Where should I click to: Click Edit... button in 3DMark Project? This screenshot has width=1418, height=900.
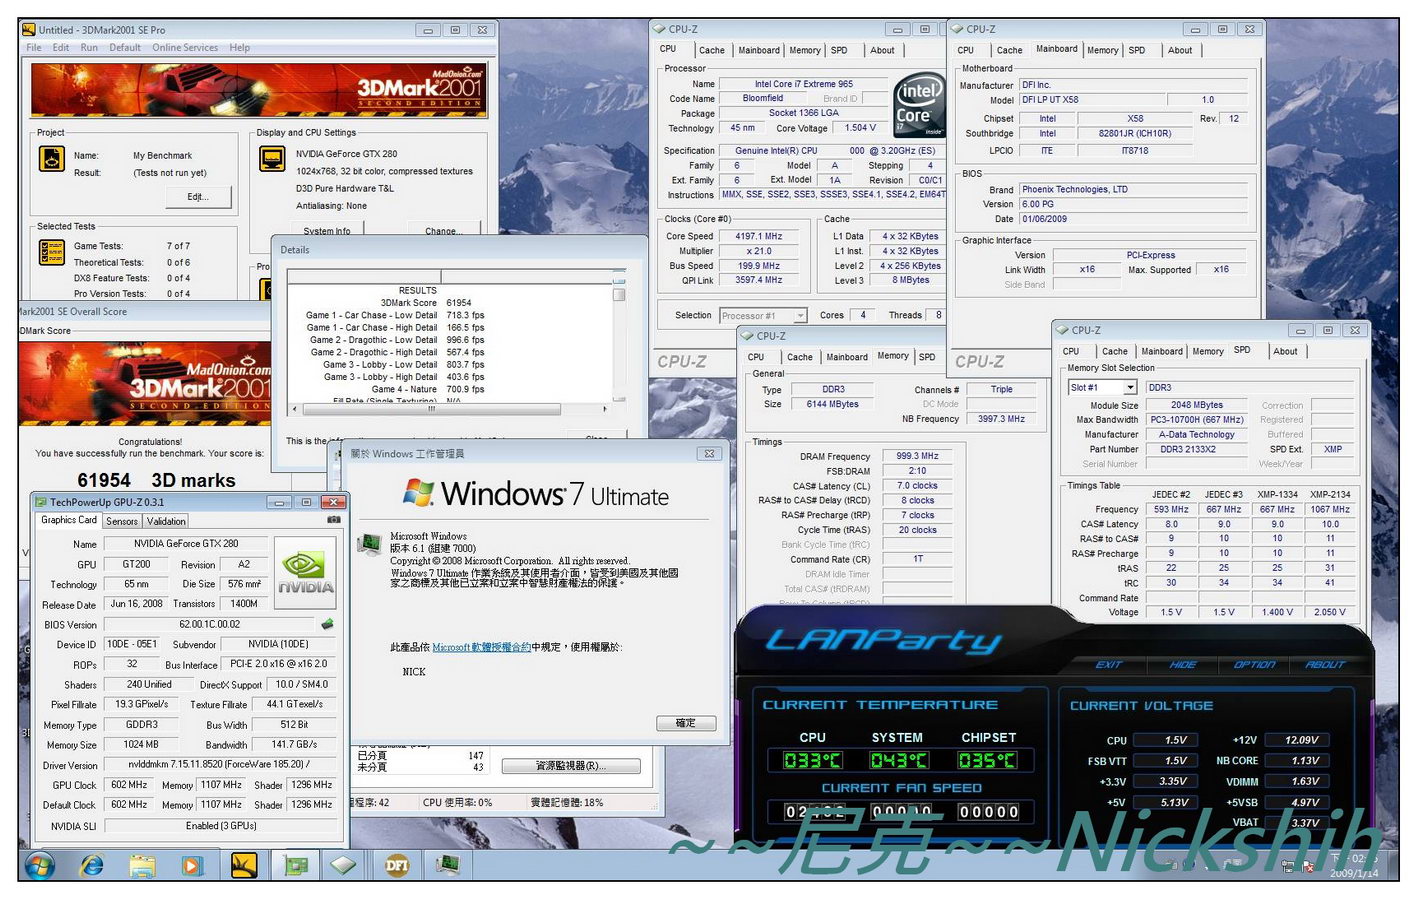point(198,197)
